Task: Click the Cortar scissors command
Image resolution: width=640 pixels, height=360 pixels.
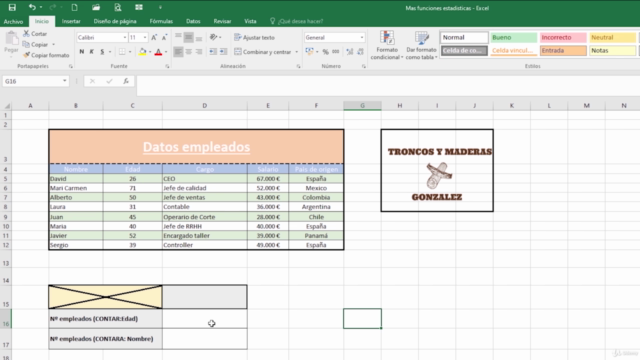Action: 35,34
